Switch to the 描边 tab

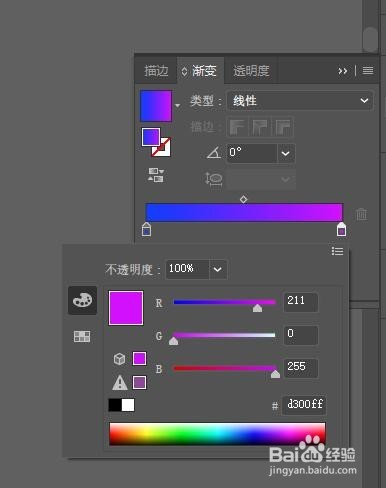(156, 71)
